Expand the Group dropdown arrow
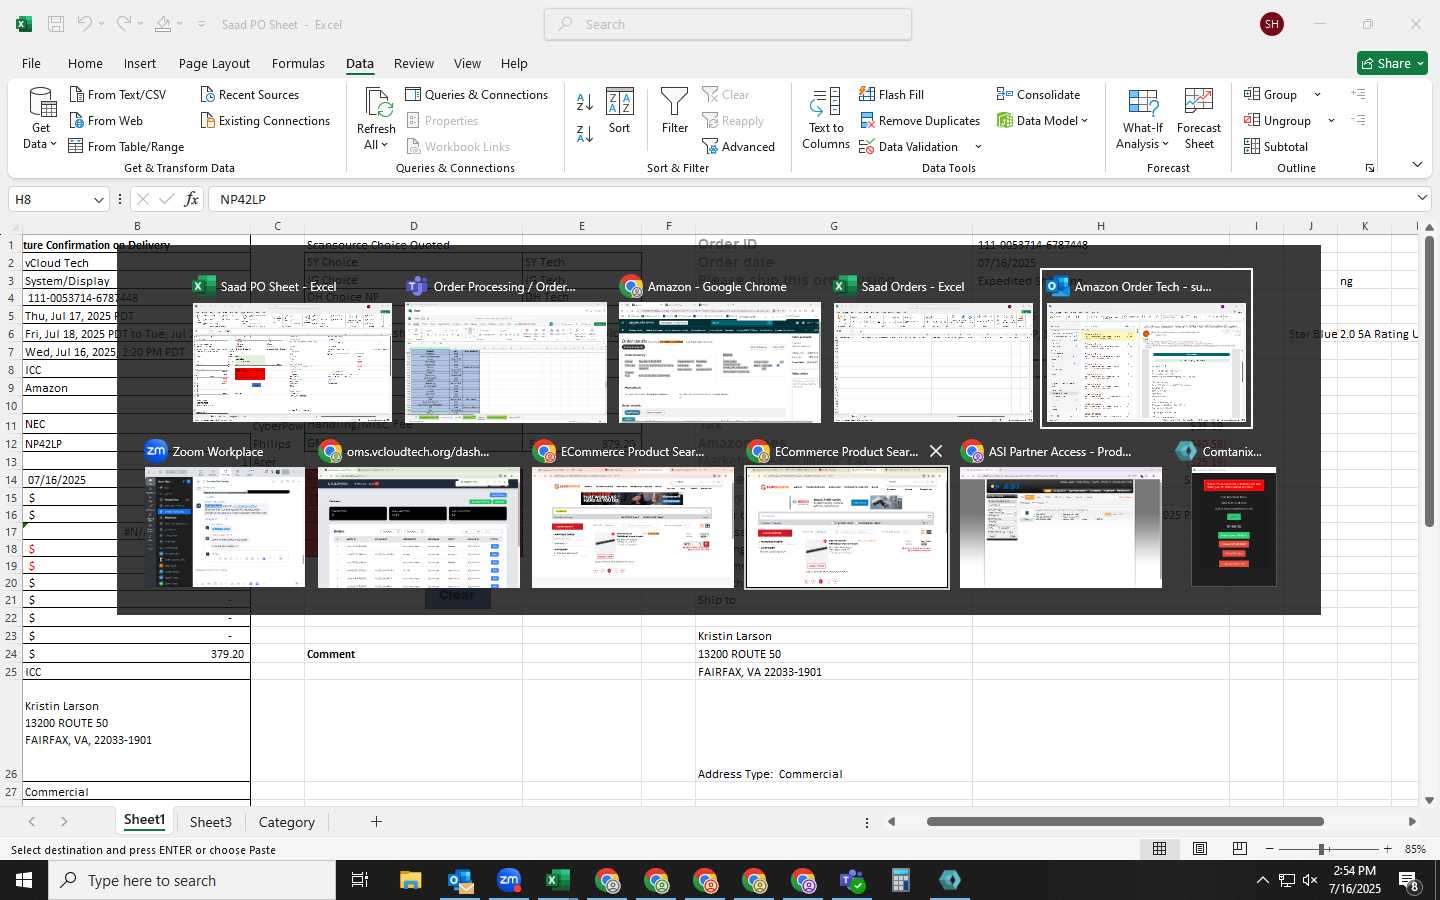Viewport: 1440px width, 900px height. 1317,94
